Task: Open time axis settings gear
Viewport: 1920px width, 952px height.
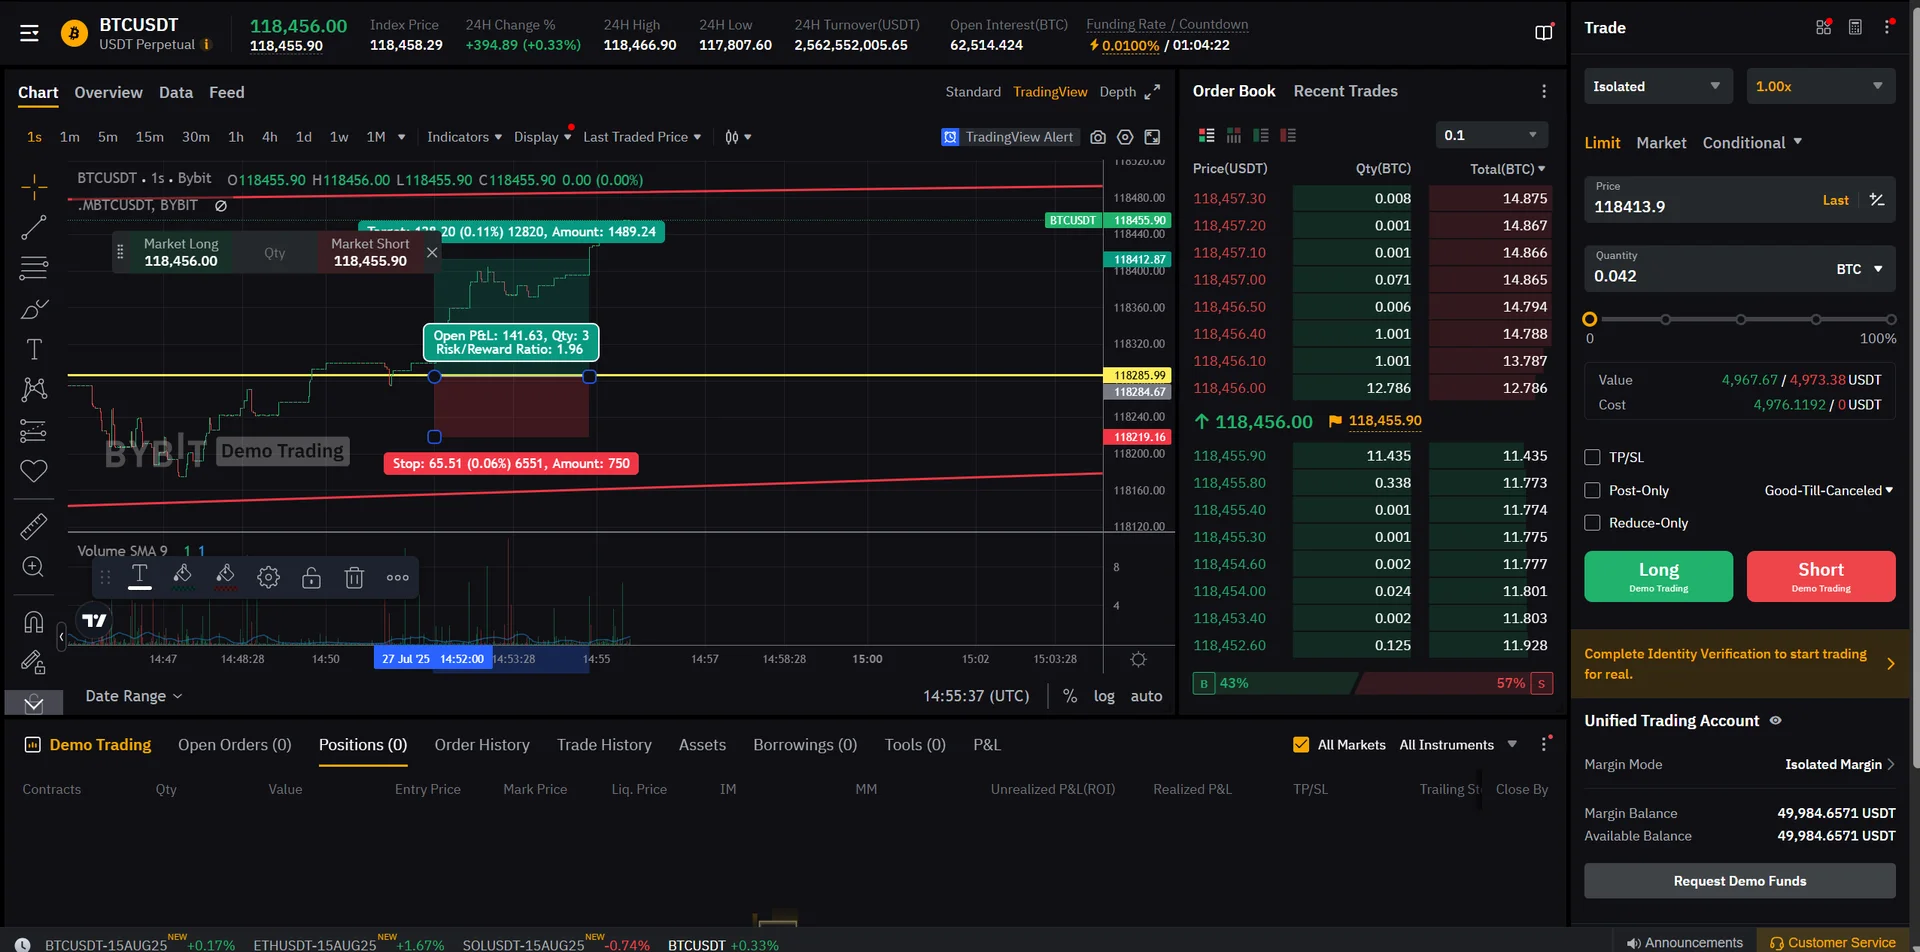Action: click(x=1138, y=659)
